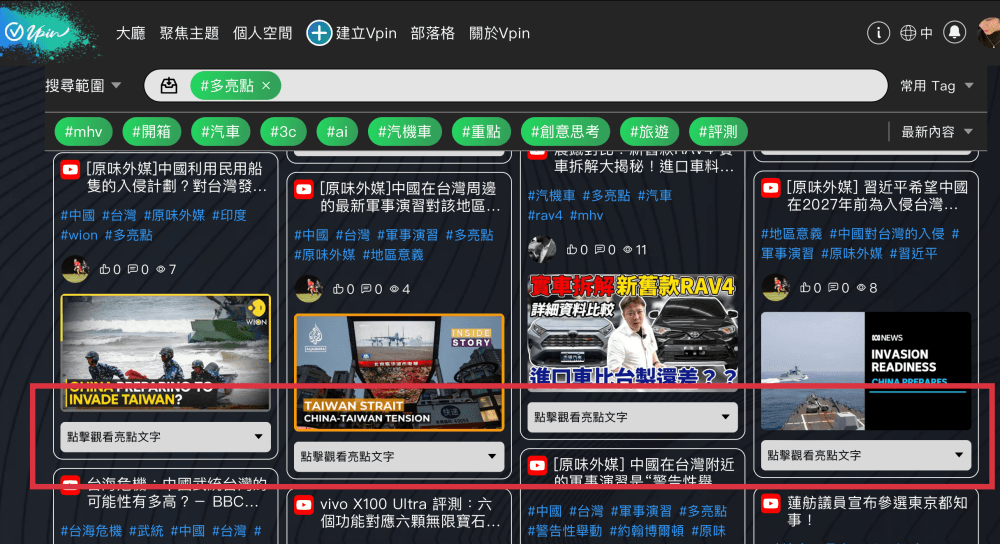
Task: Expand 點擊觀看亮點文字 on RAV4 card
Action: point(633,417)
